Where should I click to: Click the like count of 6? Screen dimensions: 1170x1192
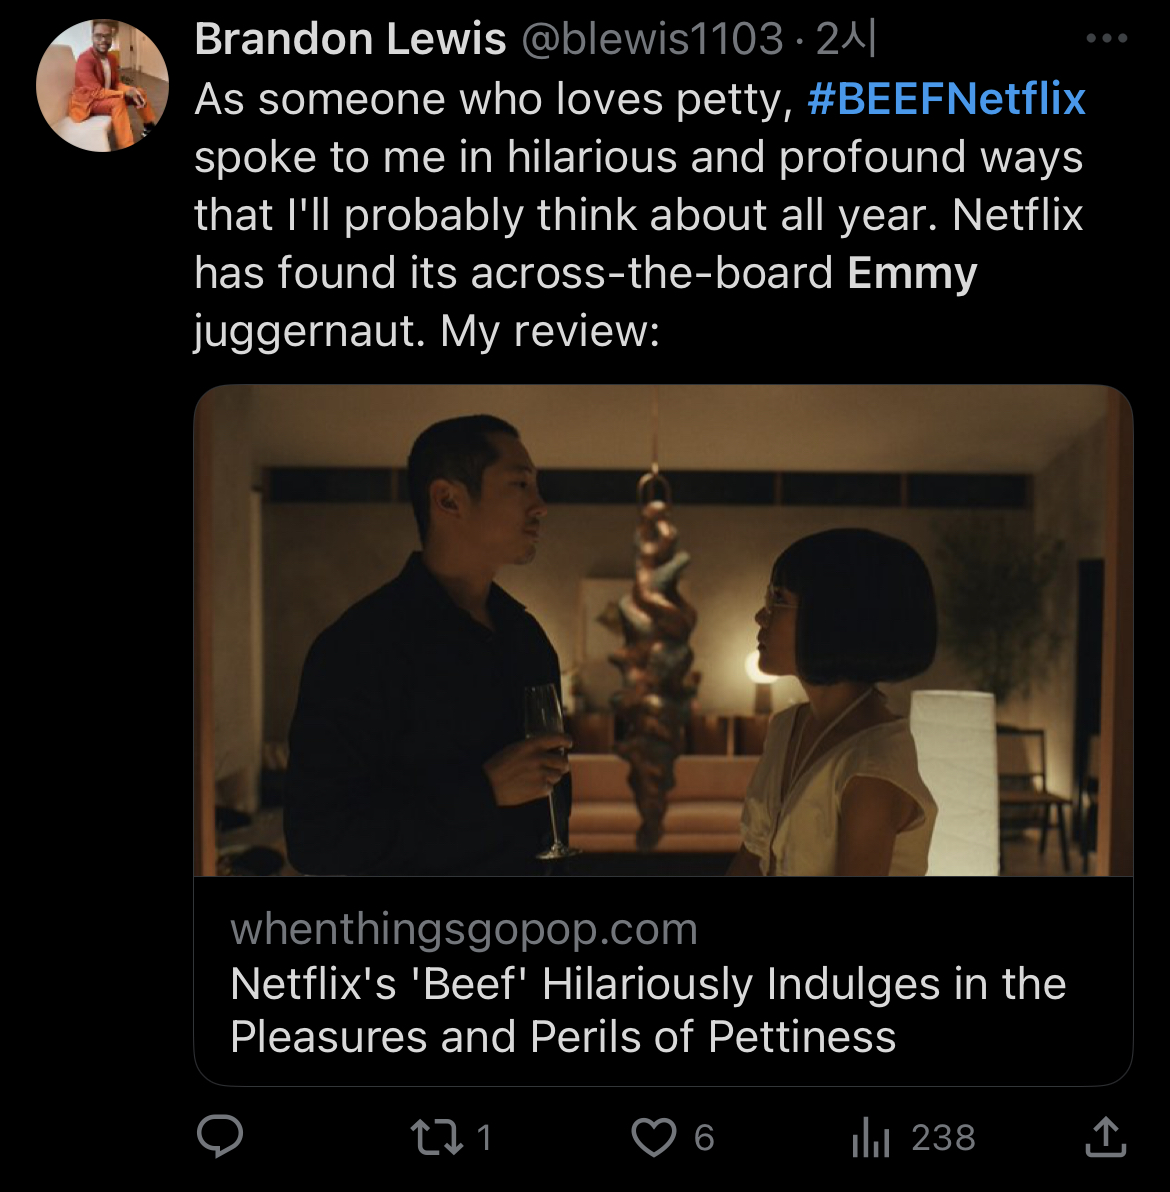pos(704,1137)
